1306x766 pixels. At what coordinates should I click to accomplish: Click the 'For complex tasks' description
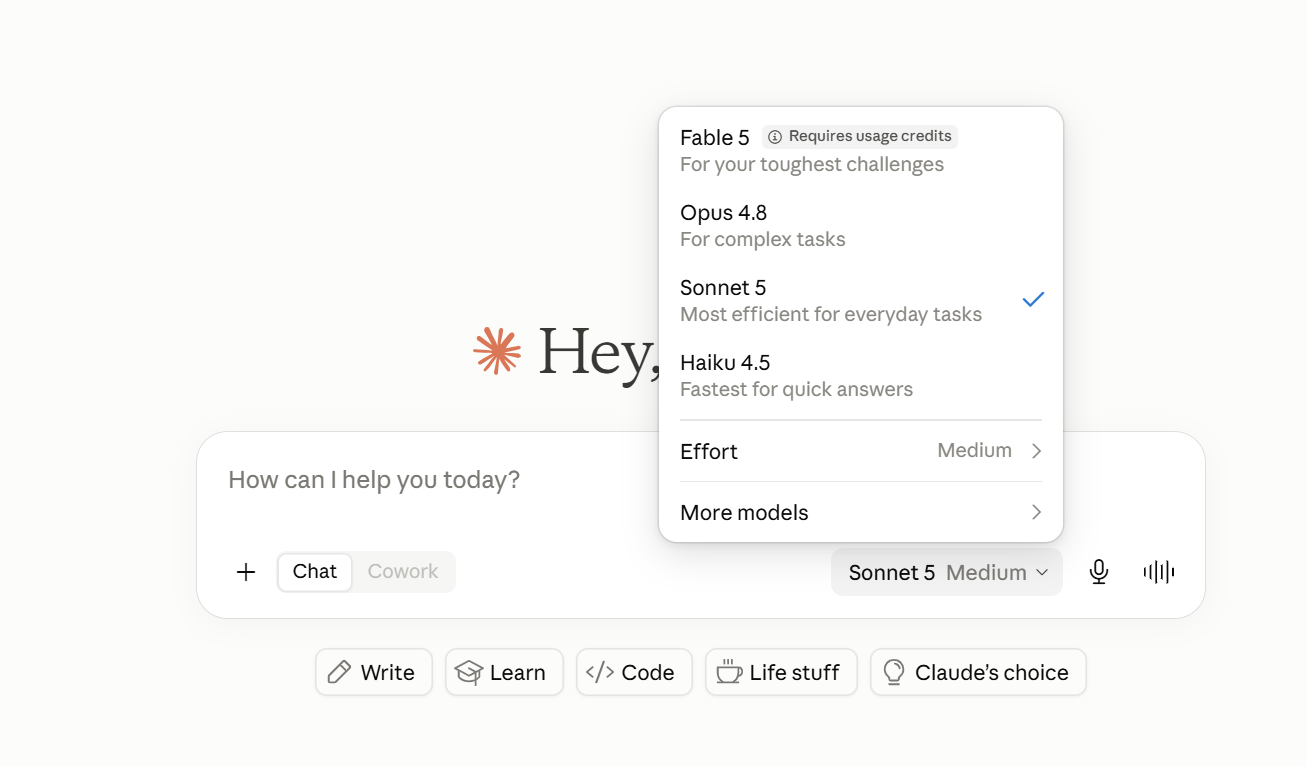763,240
